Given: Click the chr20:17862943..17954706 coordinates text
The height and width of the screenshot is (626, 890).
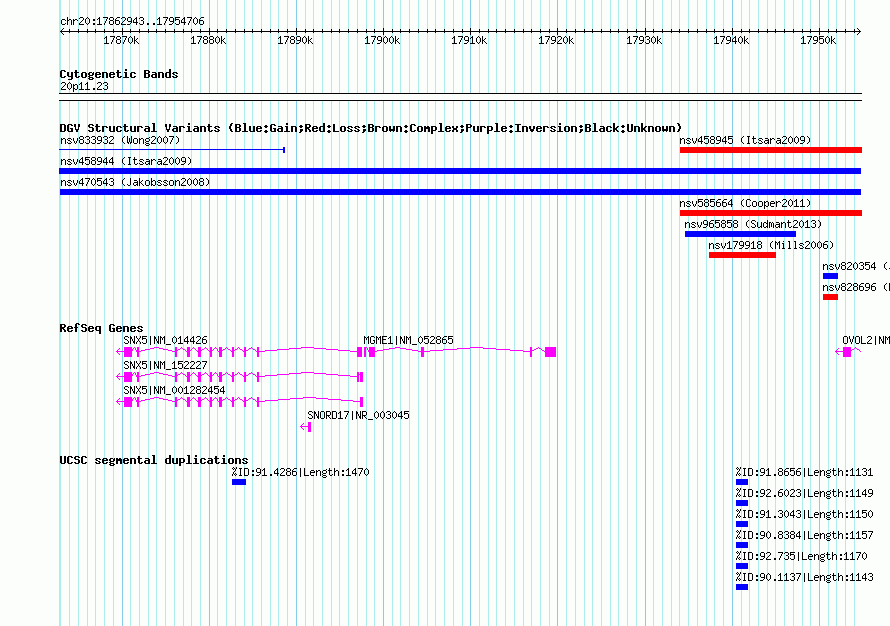Looking at the screenshot, I should point(132,21).
